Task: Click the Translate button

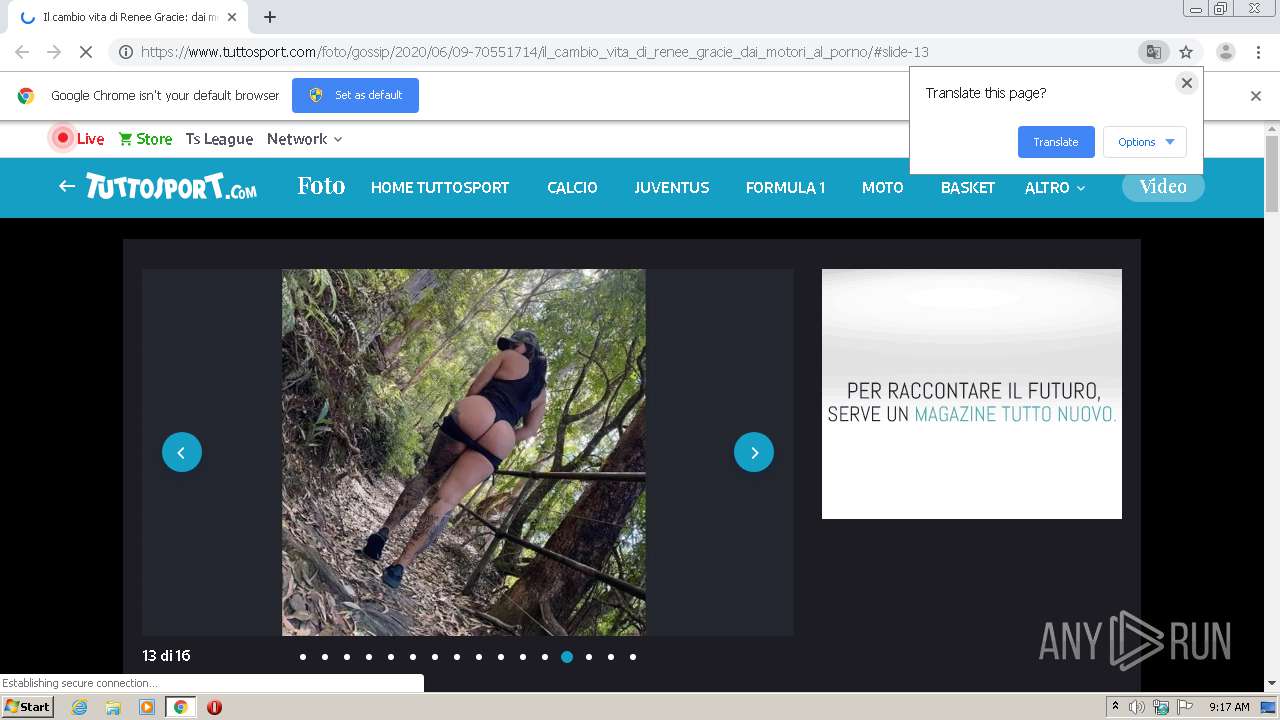Action: click(1056, 142)
